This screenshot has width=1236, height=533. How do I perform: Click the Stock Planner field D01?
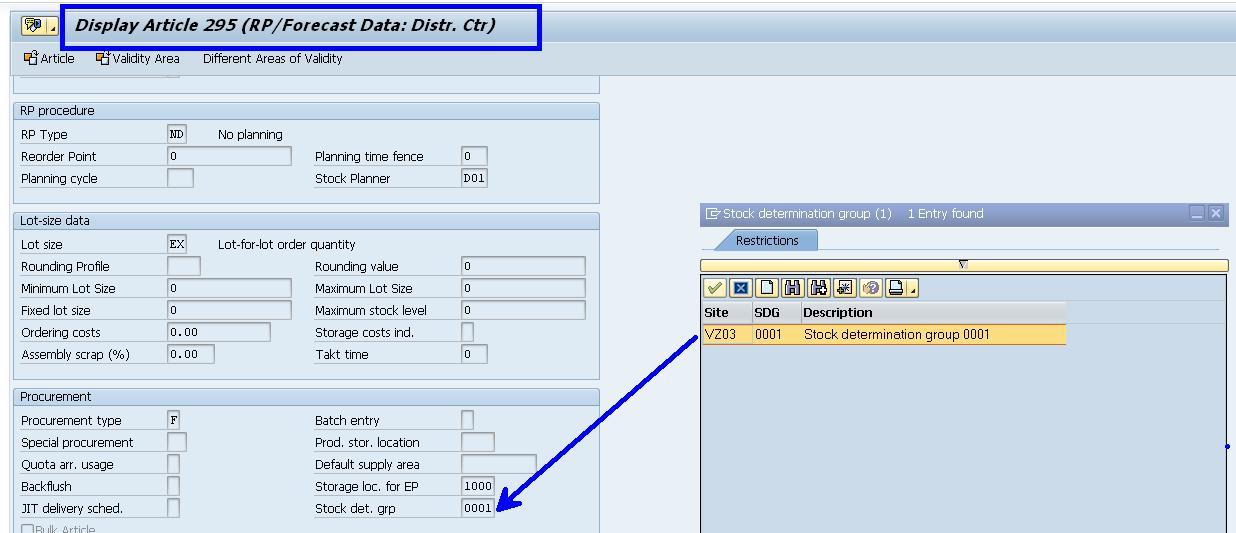tap(474, 178)
